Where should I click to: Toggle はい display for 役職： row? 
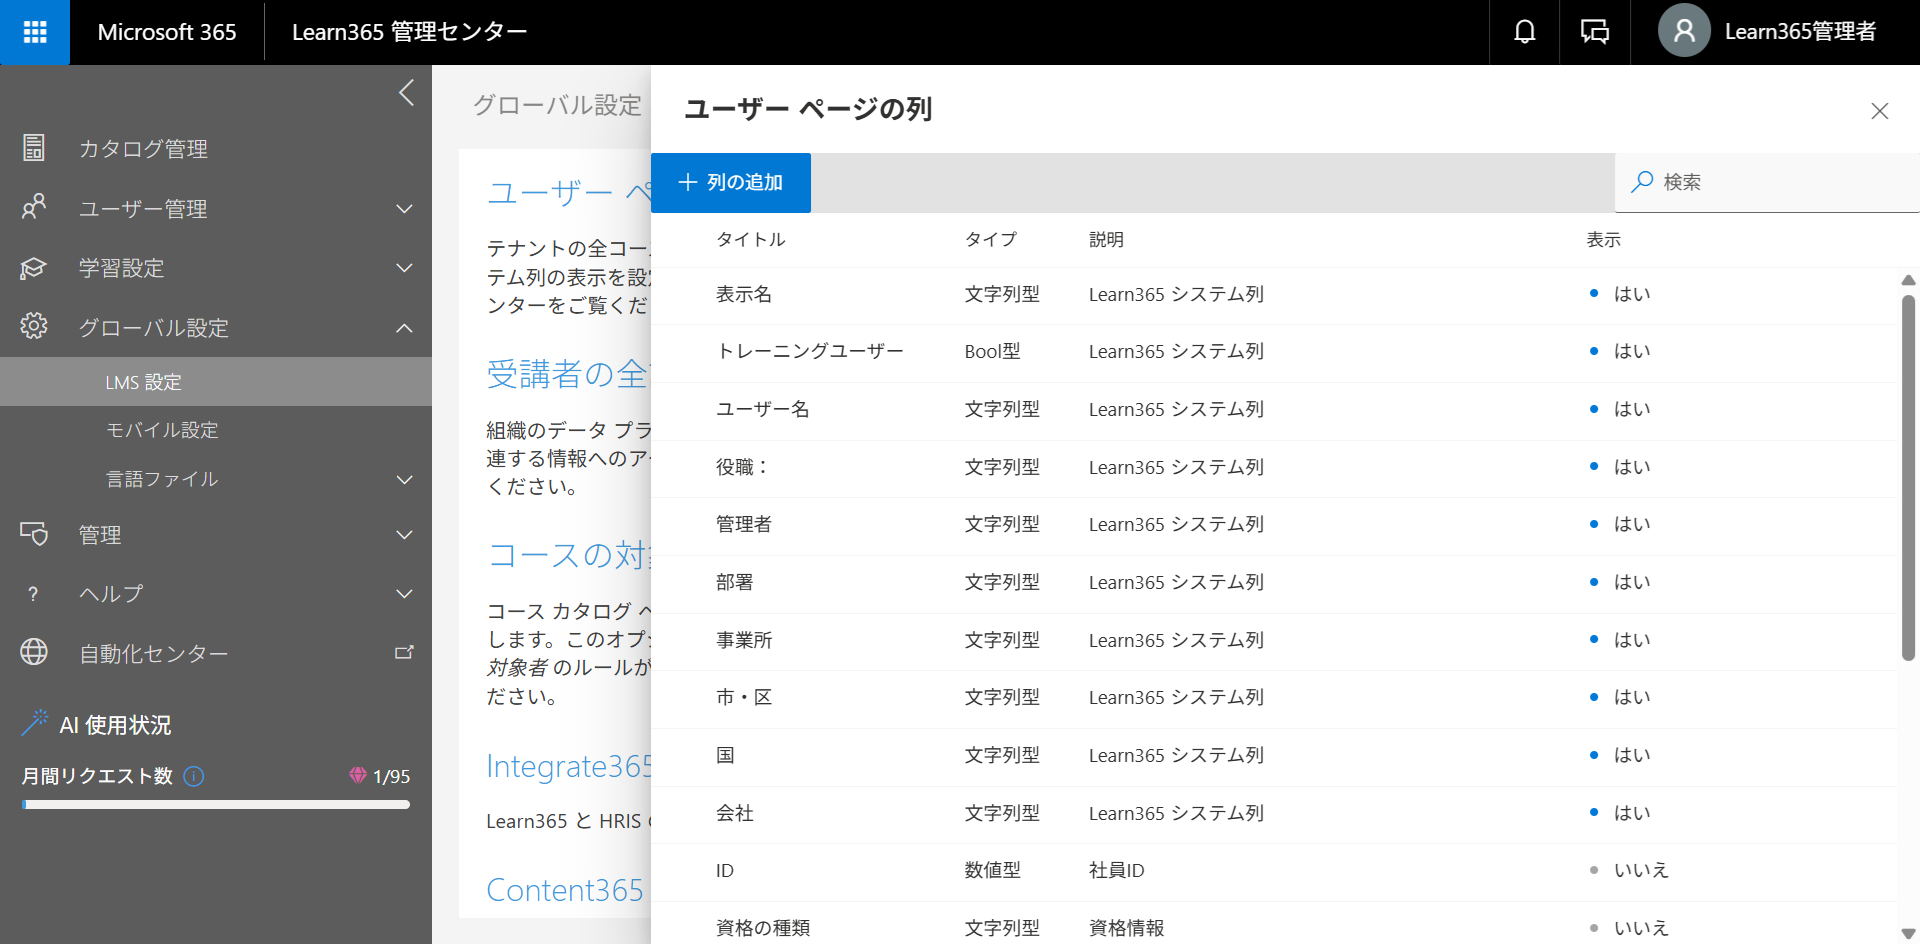coord(1620,467)
